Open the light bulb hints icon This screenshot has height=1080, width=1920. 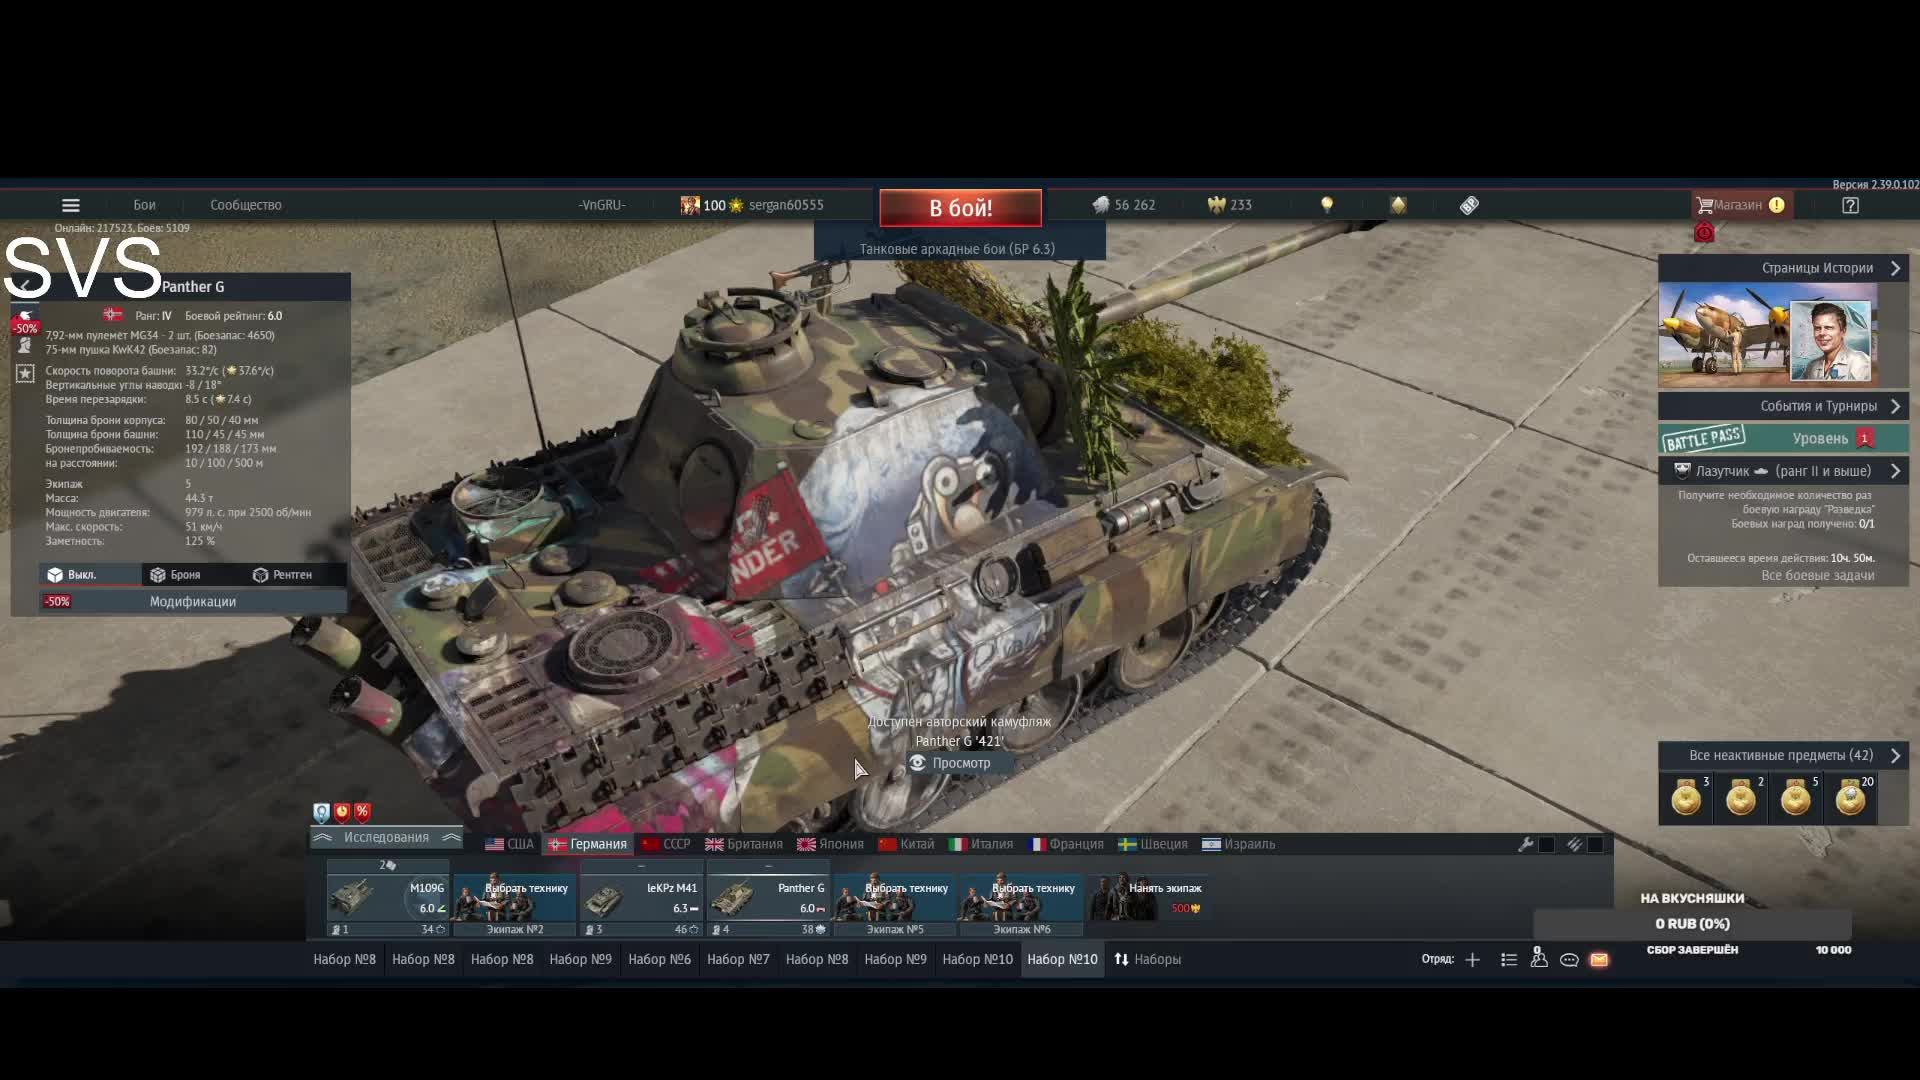1327,205
